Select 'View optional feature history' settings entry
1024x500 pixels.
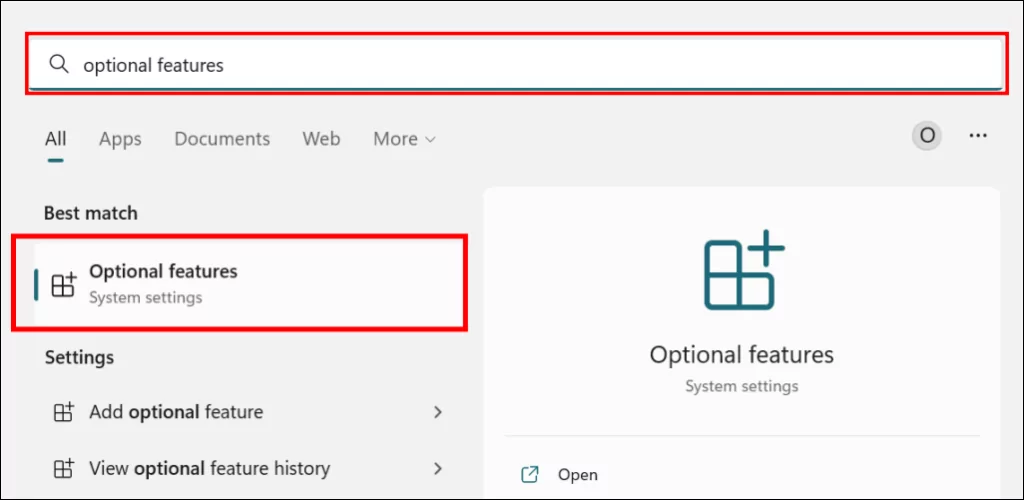coord(209,468)
